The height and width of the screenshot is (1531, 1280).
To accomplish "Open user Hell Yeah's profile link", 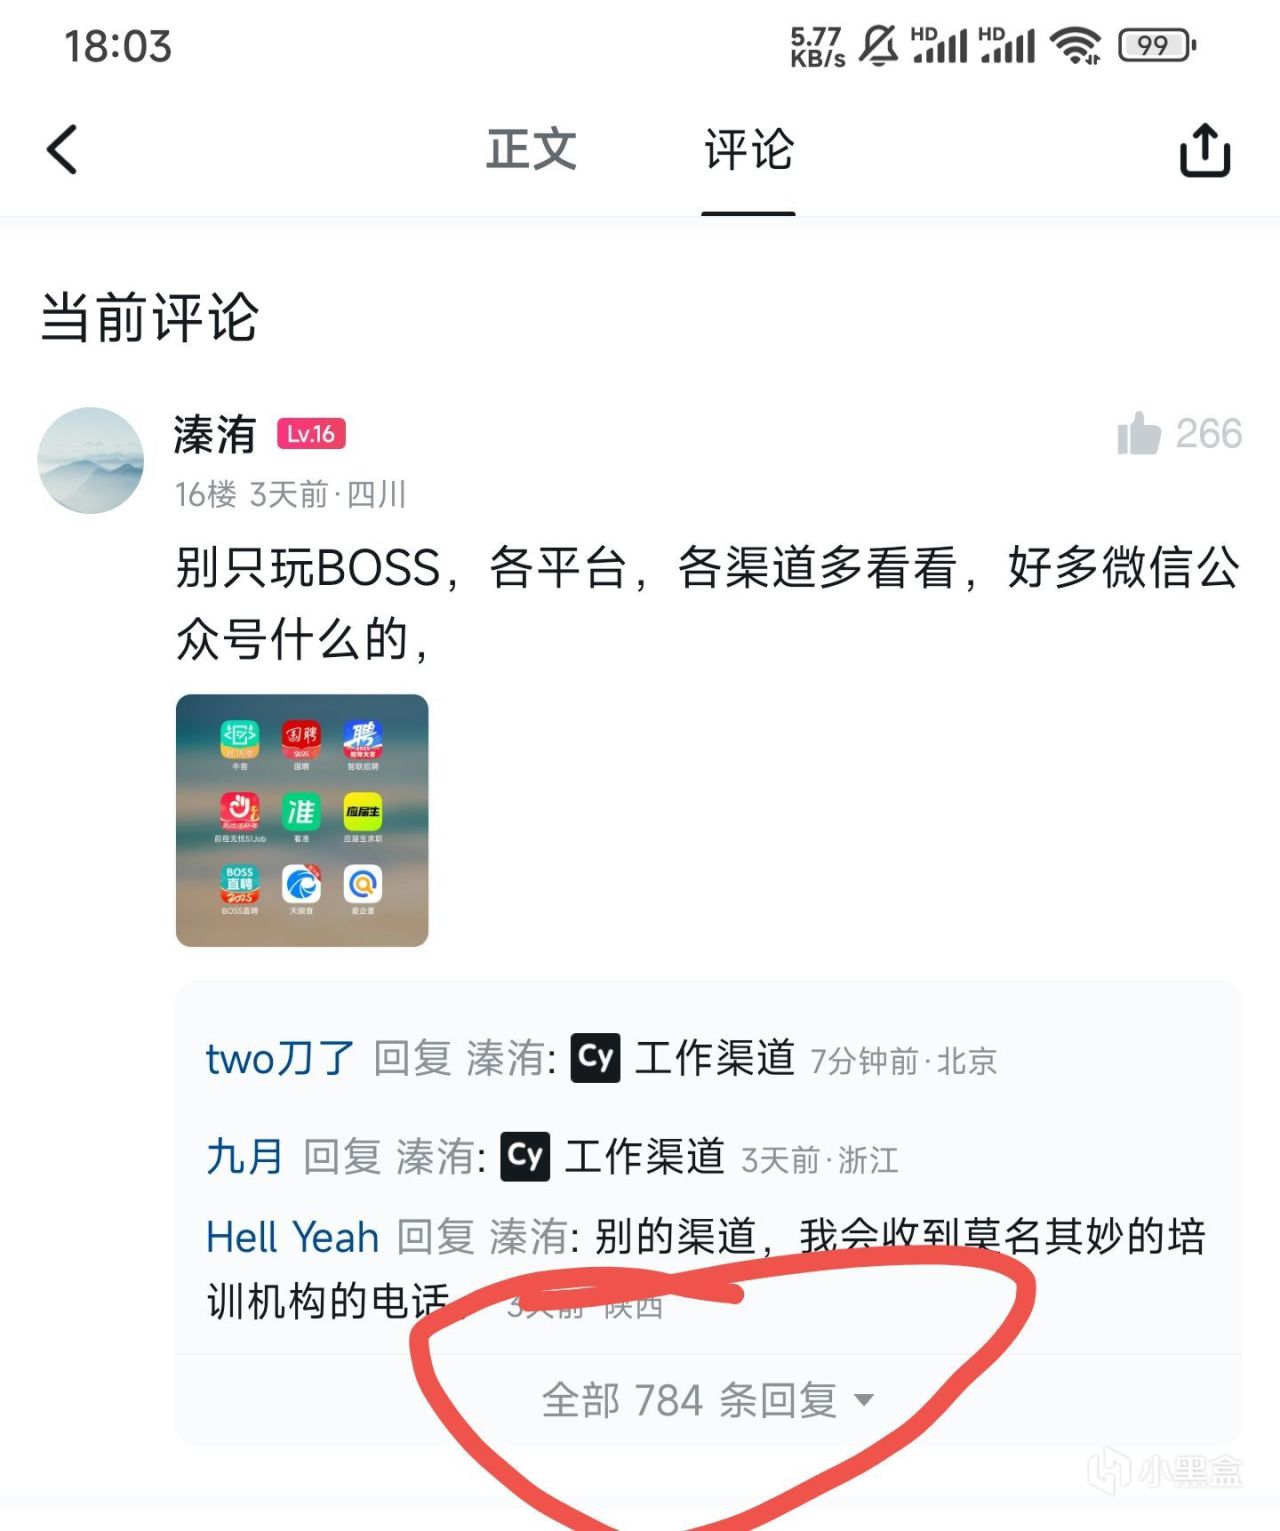I will 292,1237.
